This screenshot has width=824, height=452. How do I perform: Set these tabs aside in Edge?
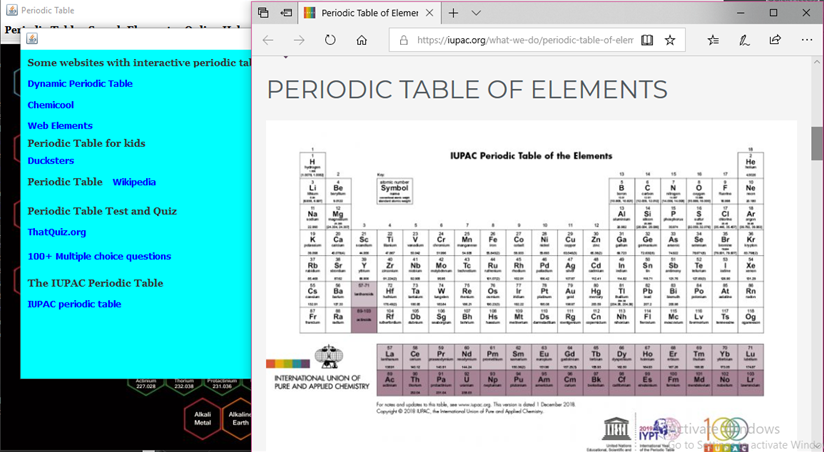tap(286, 13)
